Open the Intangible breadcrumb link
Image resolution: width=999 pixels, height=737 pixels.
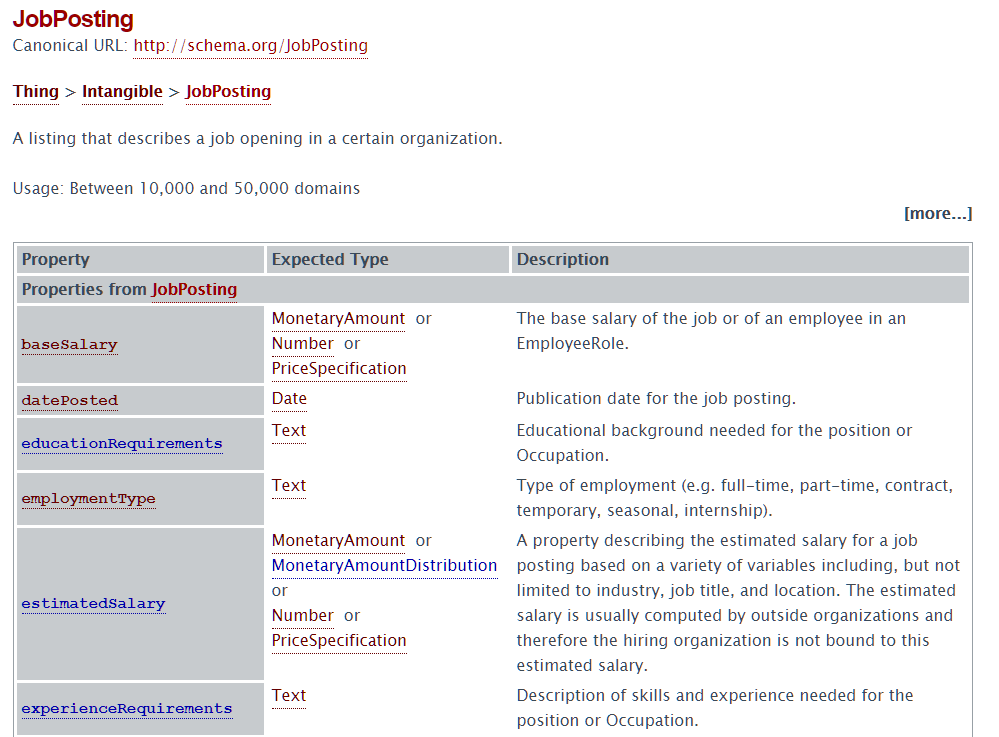point(122,92)
